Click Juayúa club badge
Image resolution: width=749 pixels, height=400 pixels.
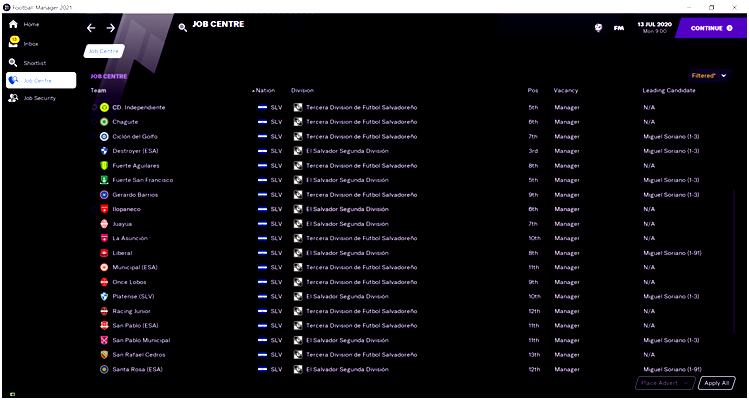(104, 224)
